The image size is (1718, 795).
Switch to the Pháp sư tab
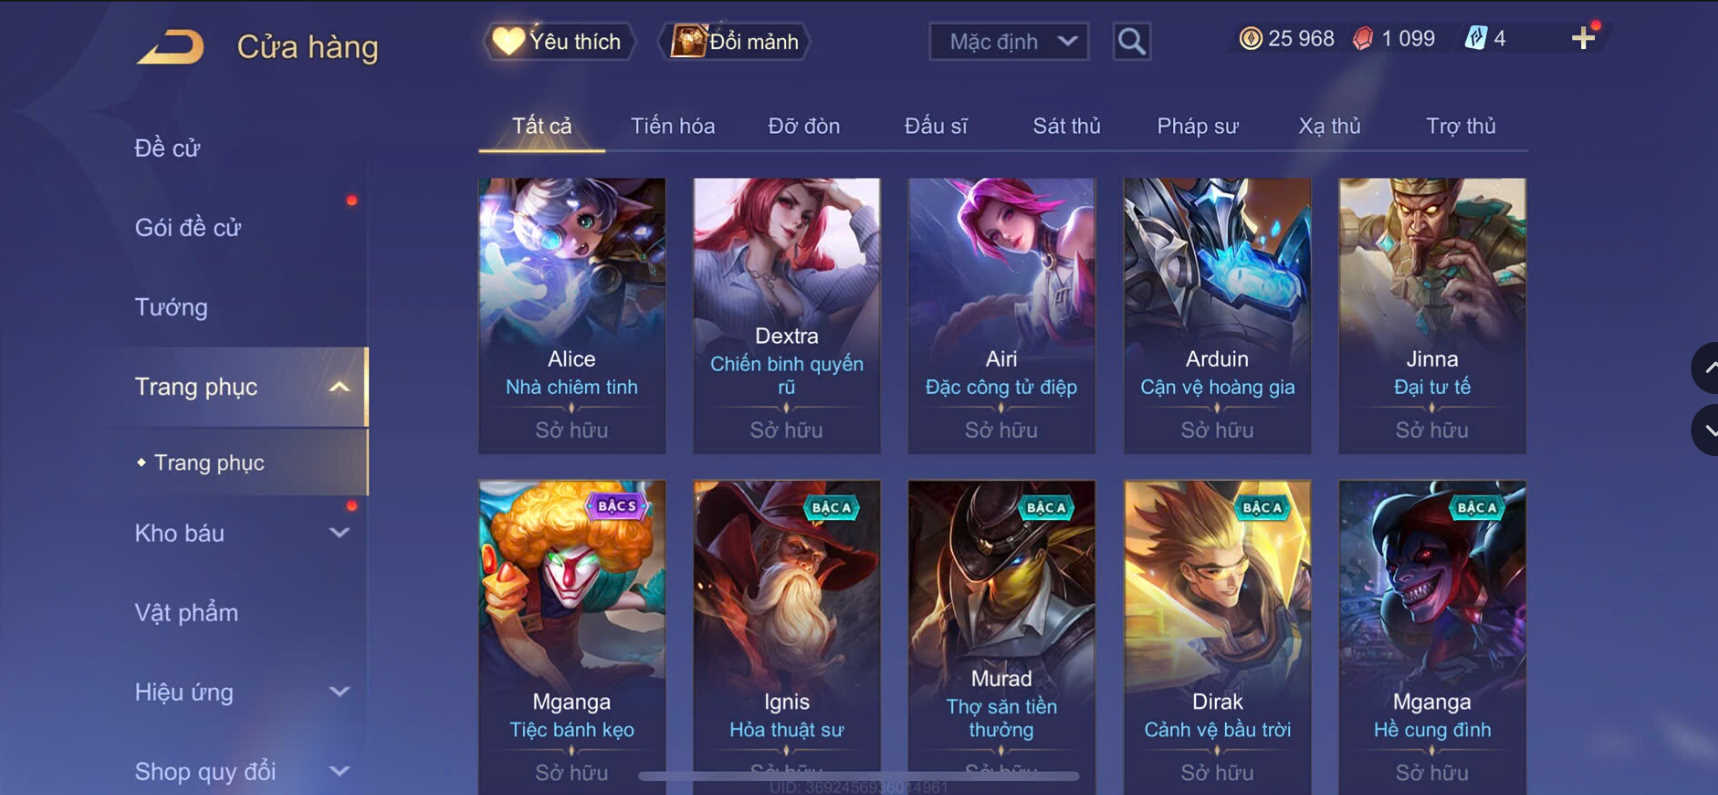click(x=1197, y=126)
